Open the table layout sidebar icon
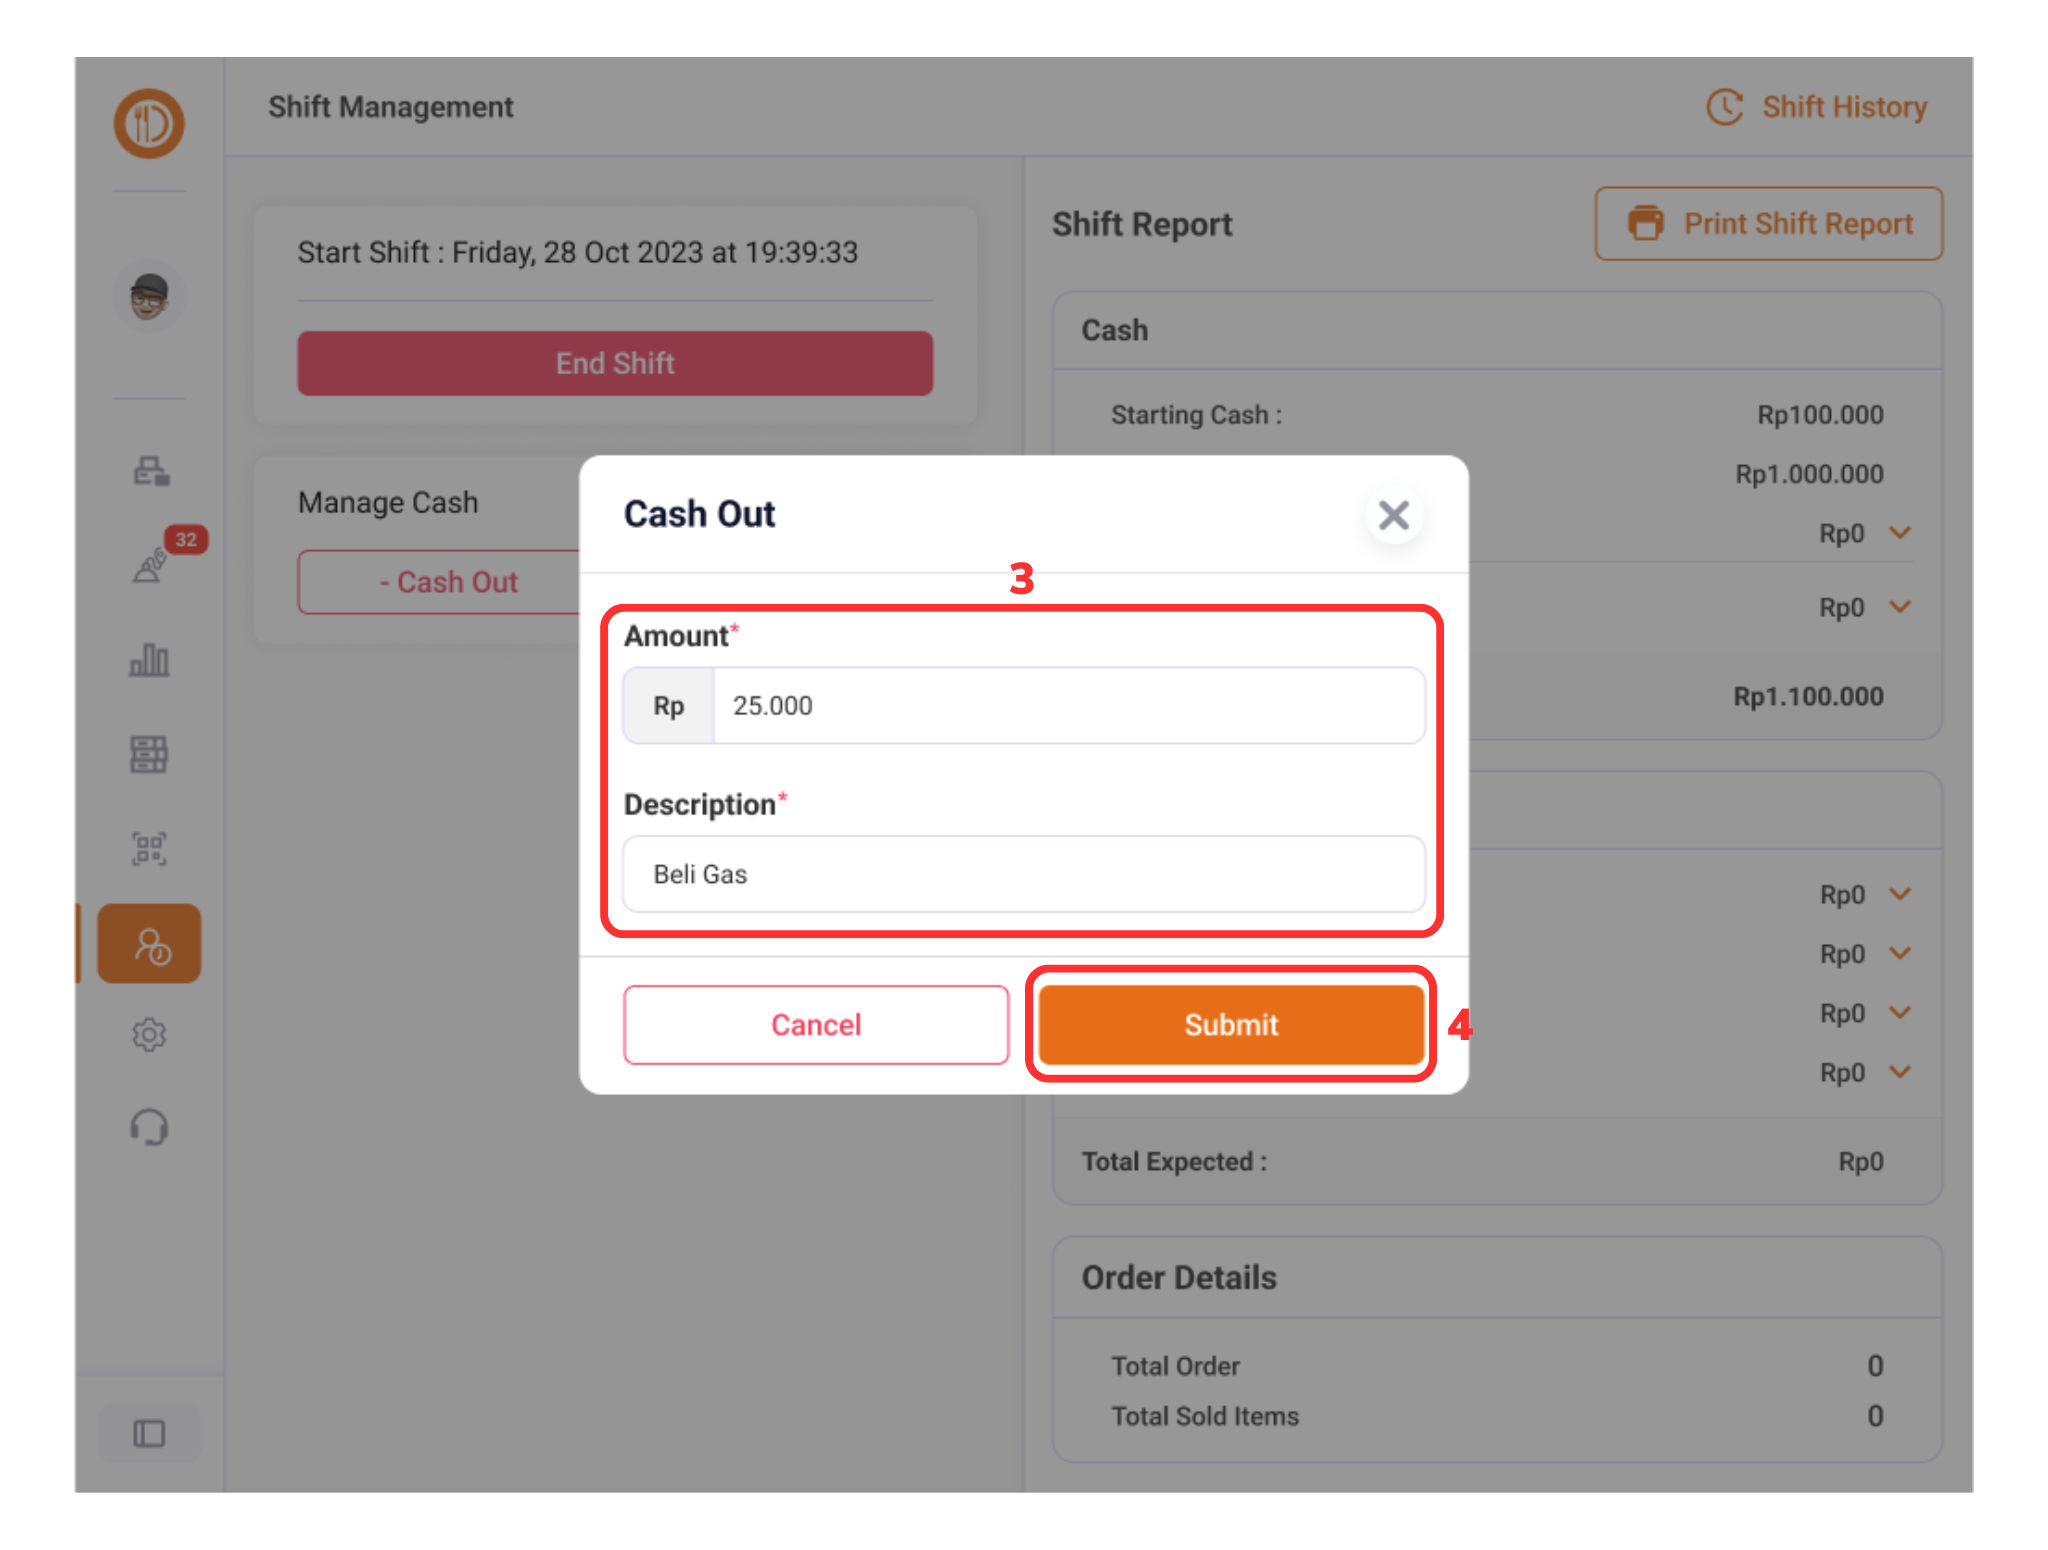The image size is (2048, 1550). (149, 754)
